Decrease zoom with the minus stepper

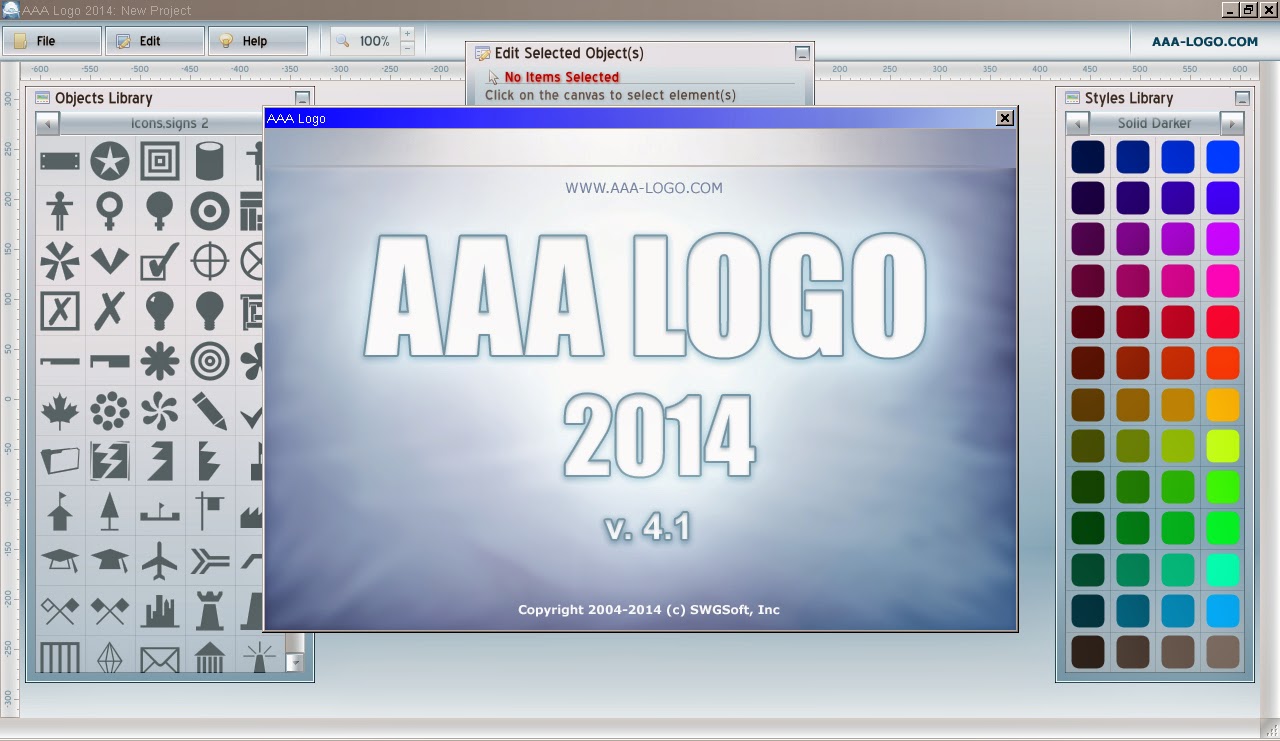coord(407,48)
